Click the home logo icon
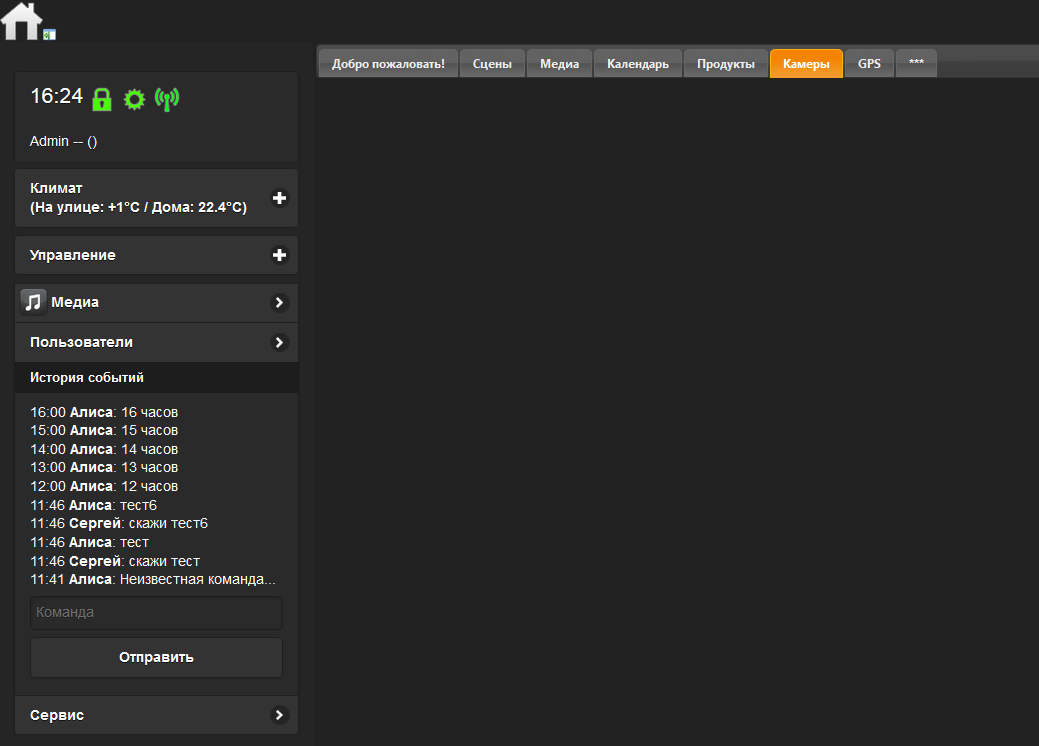1039x746 pixels. (21, 21)
